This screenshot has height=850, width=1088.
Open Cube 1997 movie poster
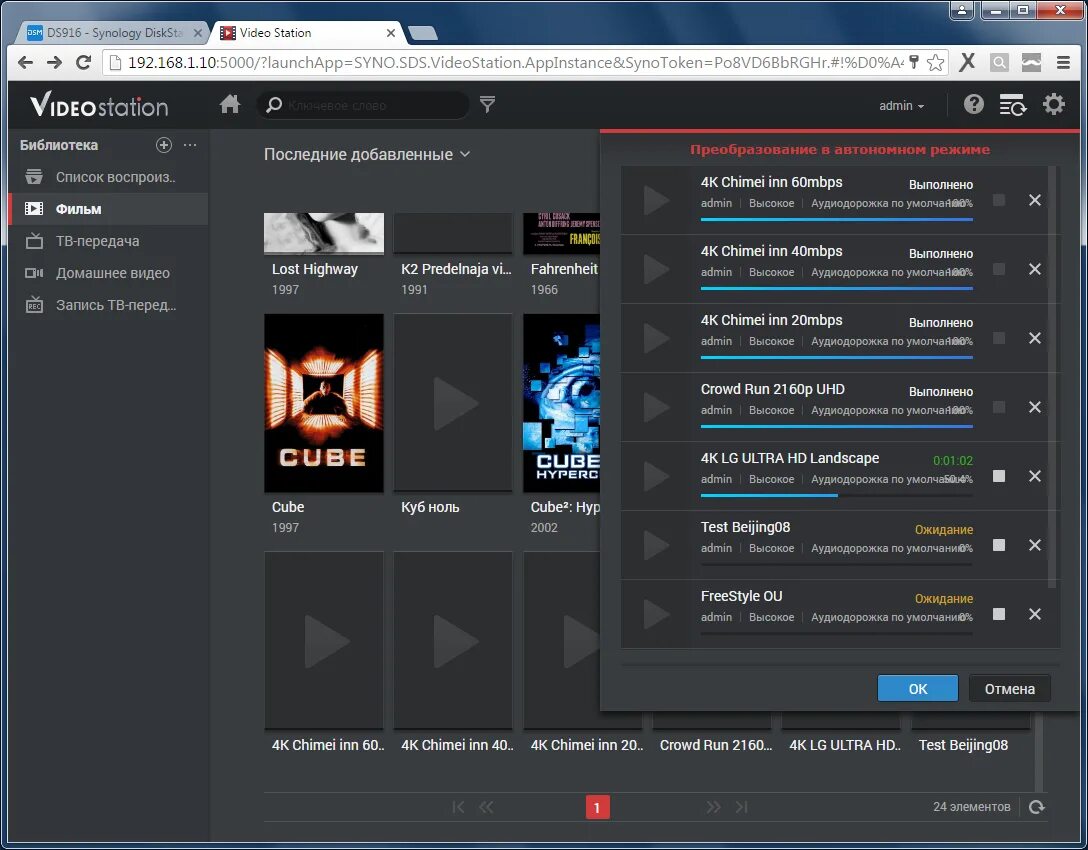tap(324, 402)
